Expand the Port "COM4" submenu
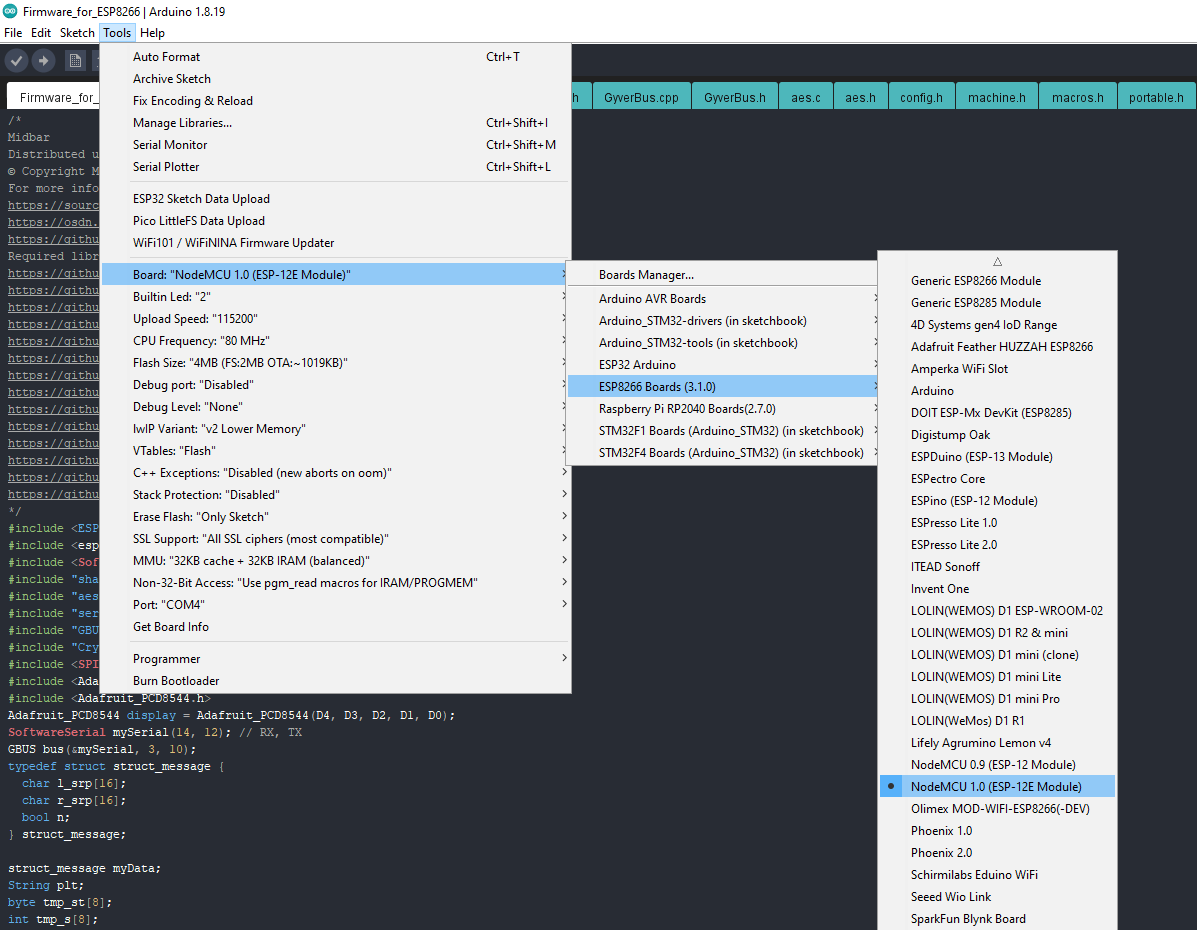The height and width of the screenshot is (930, 1197). [336, 605]
